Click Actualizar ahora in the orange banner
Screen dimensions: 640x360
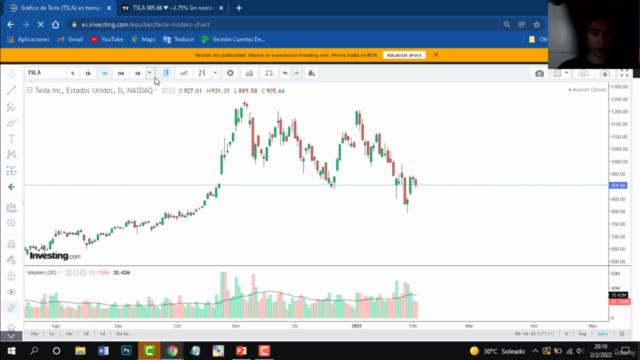[x=404, y=55]
